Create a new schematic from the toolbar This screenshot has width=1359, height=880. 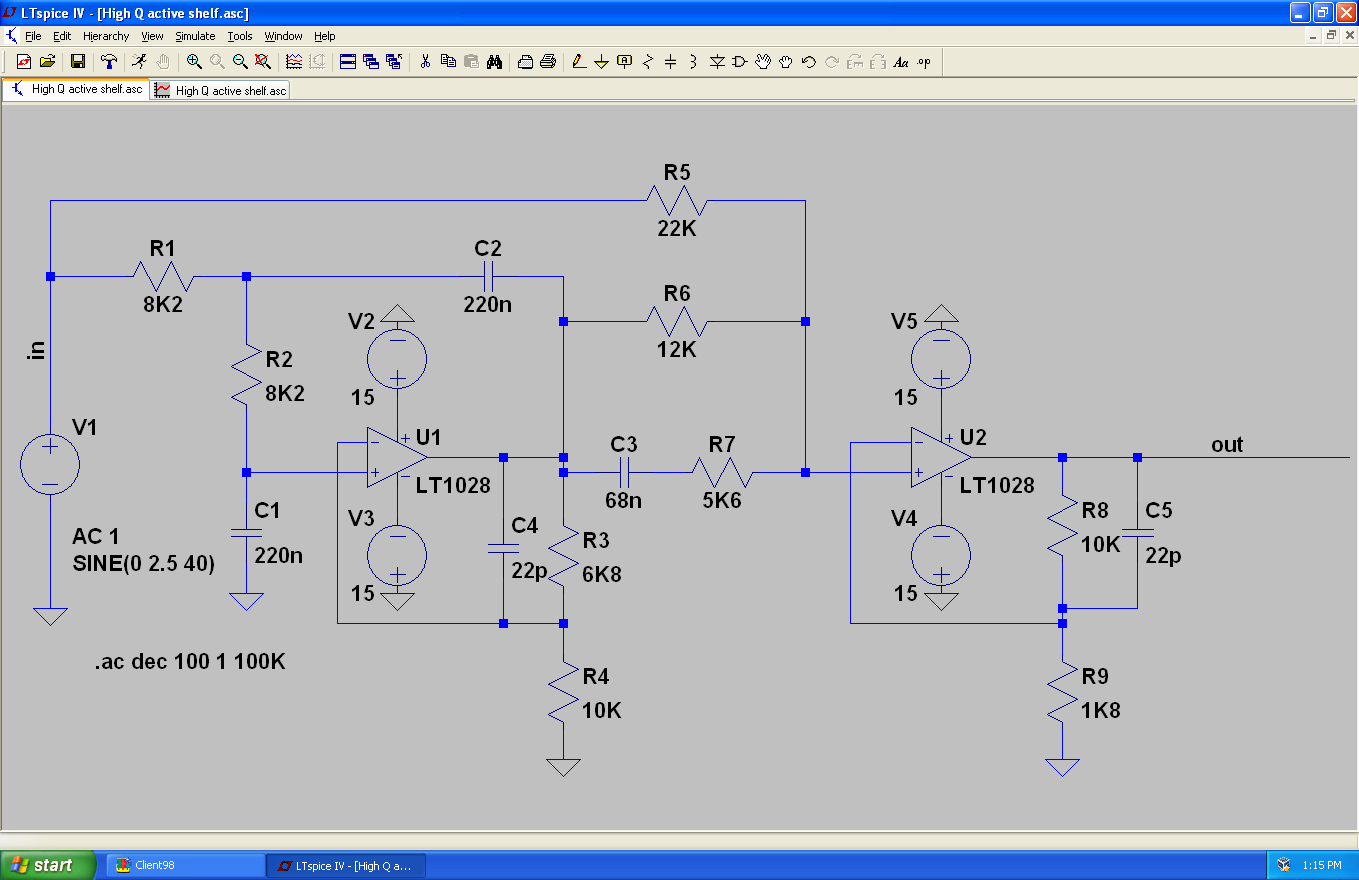tap(24, 62)
